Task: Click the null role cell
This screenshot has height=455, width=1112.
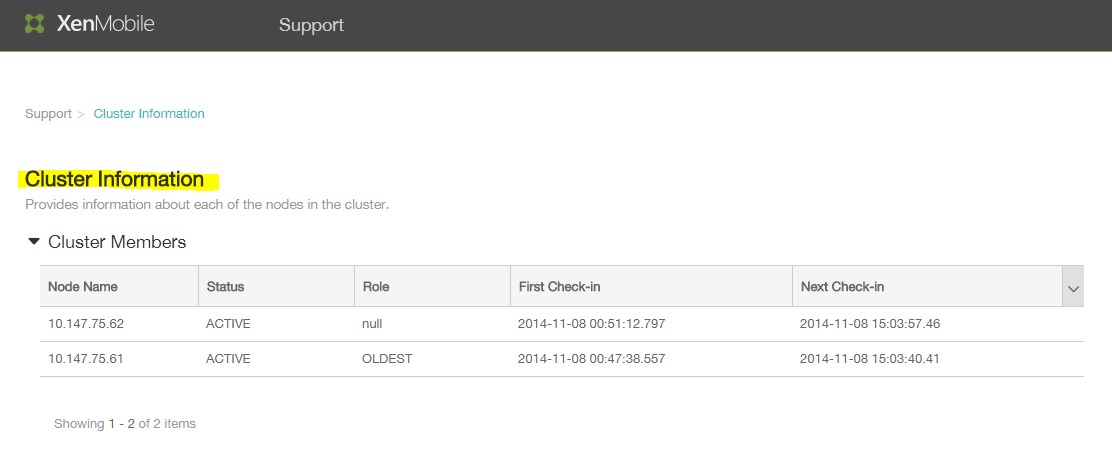Action: pyautogui.click(x=373, y=324)
